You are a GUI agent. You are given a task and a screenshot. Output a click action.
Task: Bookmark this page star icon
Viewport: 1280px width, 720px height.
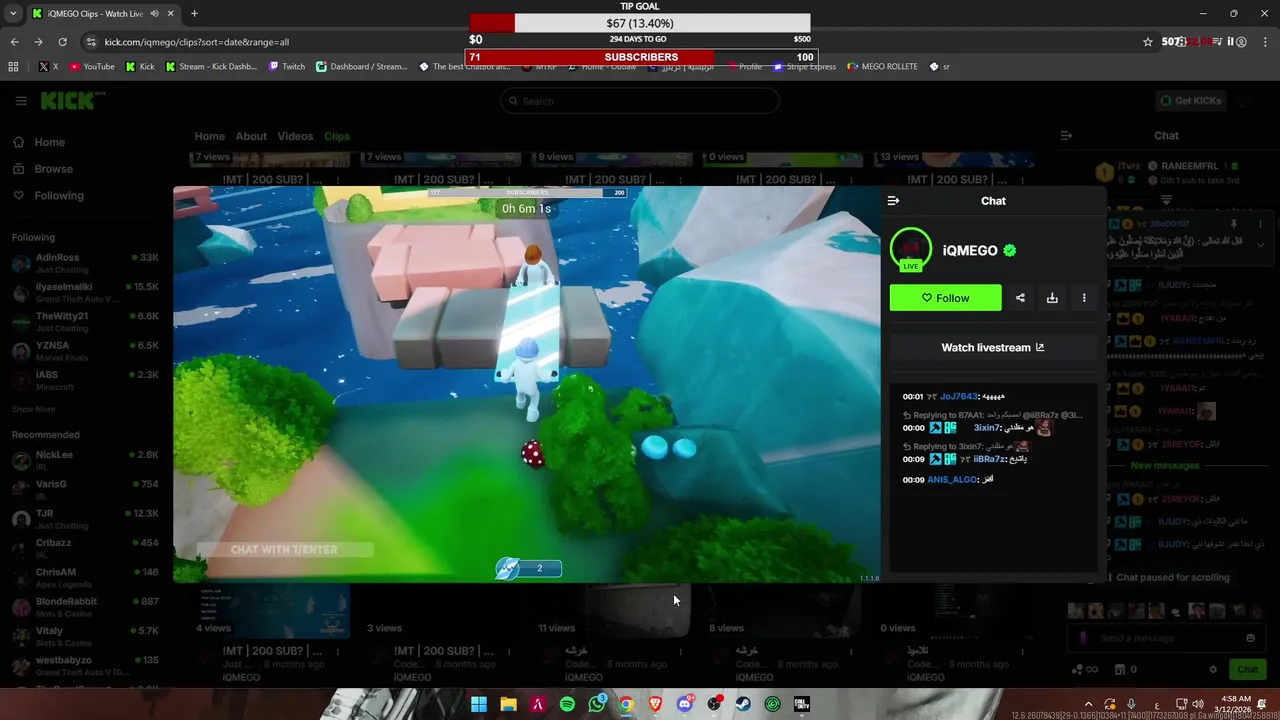pyautogui.click(x=1148, y=42)
